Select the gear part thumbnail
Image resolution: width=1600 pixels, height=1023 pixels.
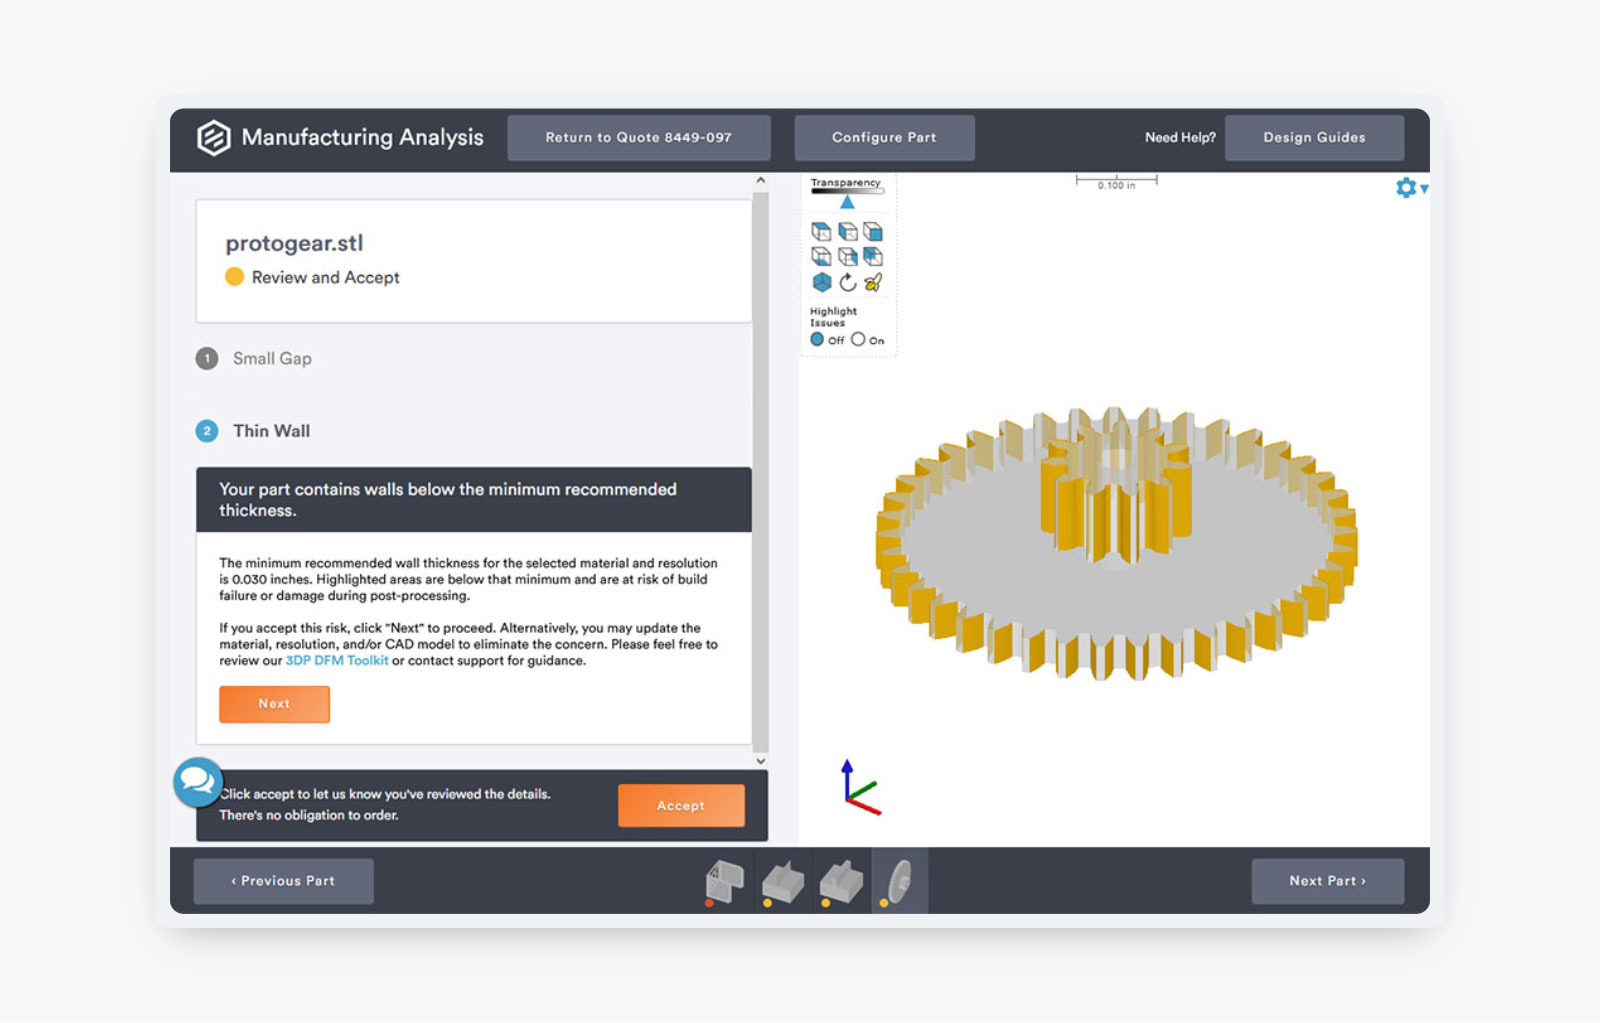point(898,880)
